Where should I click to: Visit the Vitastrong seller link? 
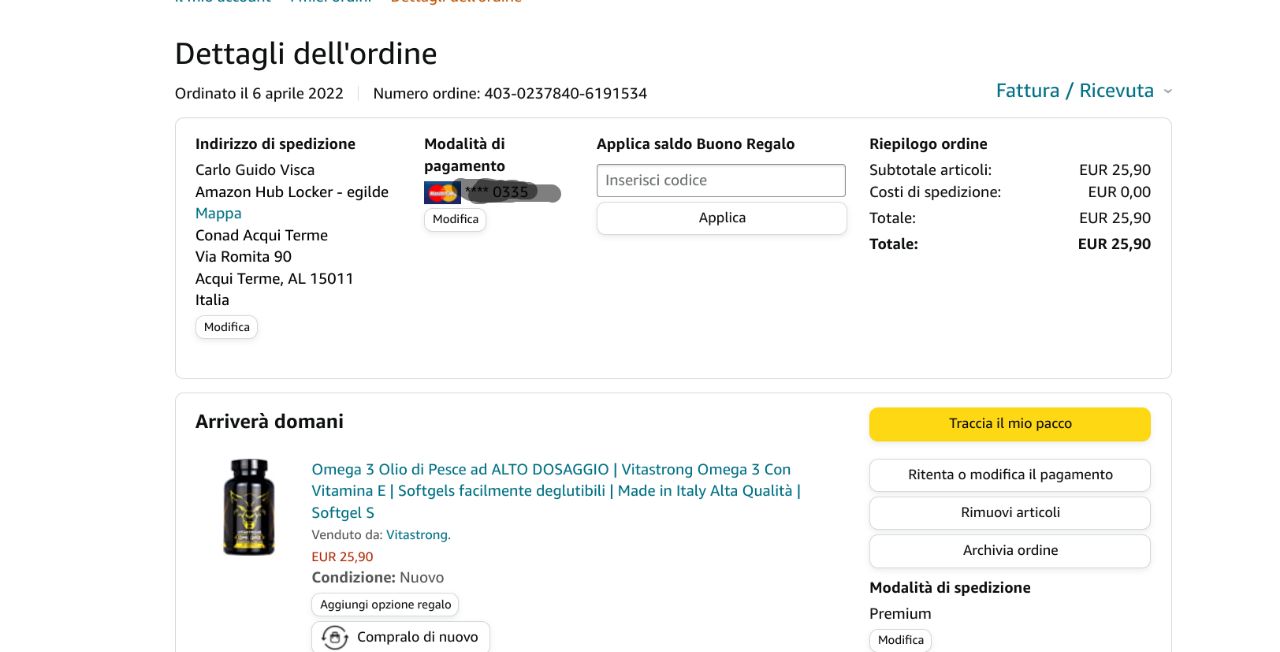(x=418, y=535)
